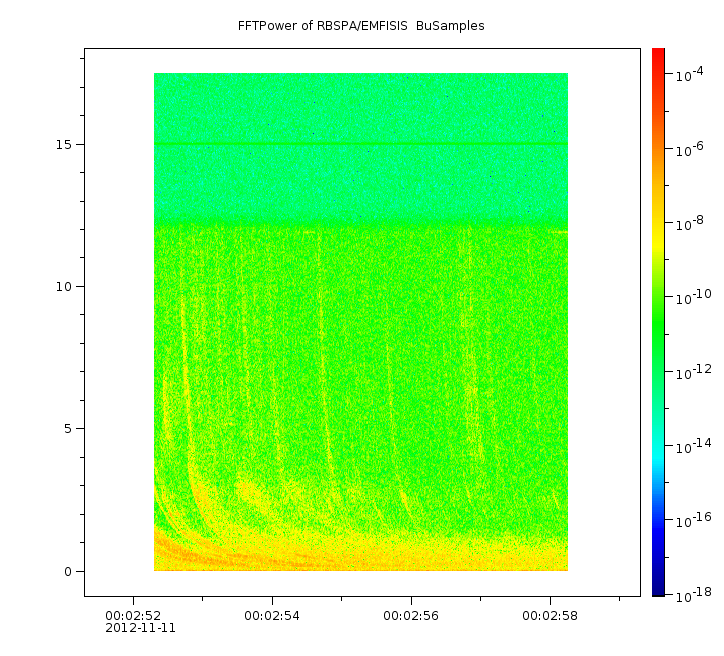
Task: Click the y-axis label 5
Action: (x=68, y=429)
